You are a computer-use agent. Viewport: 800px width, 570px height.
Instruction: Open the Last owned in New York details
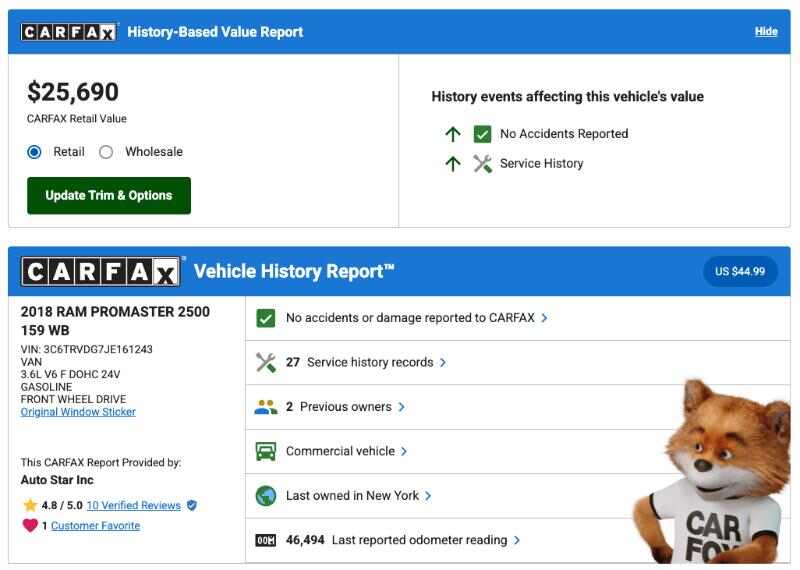click(357, 495)
